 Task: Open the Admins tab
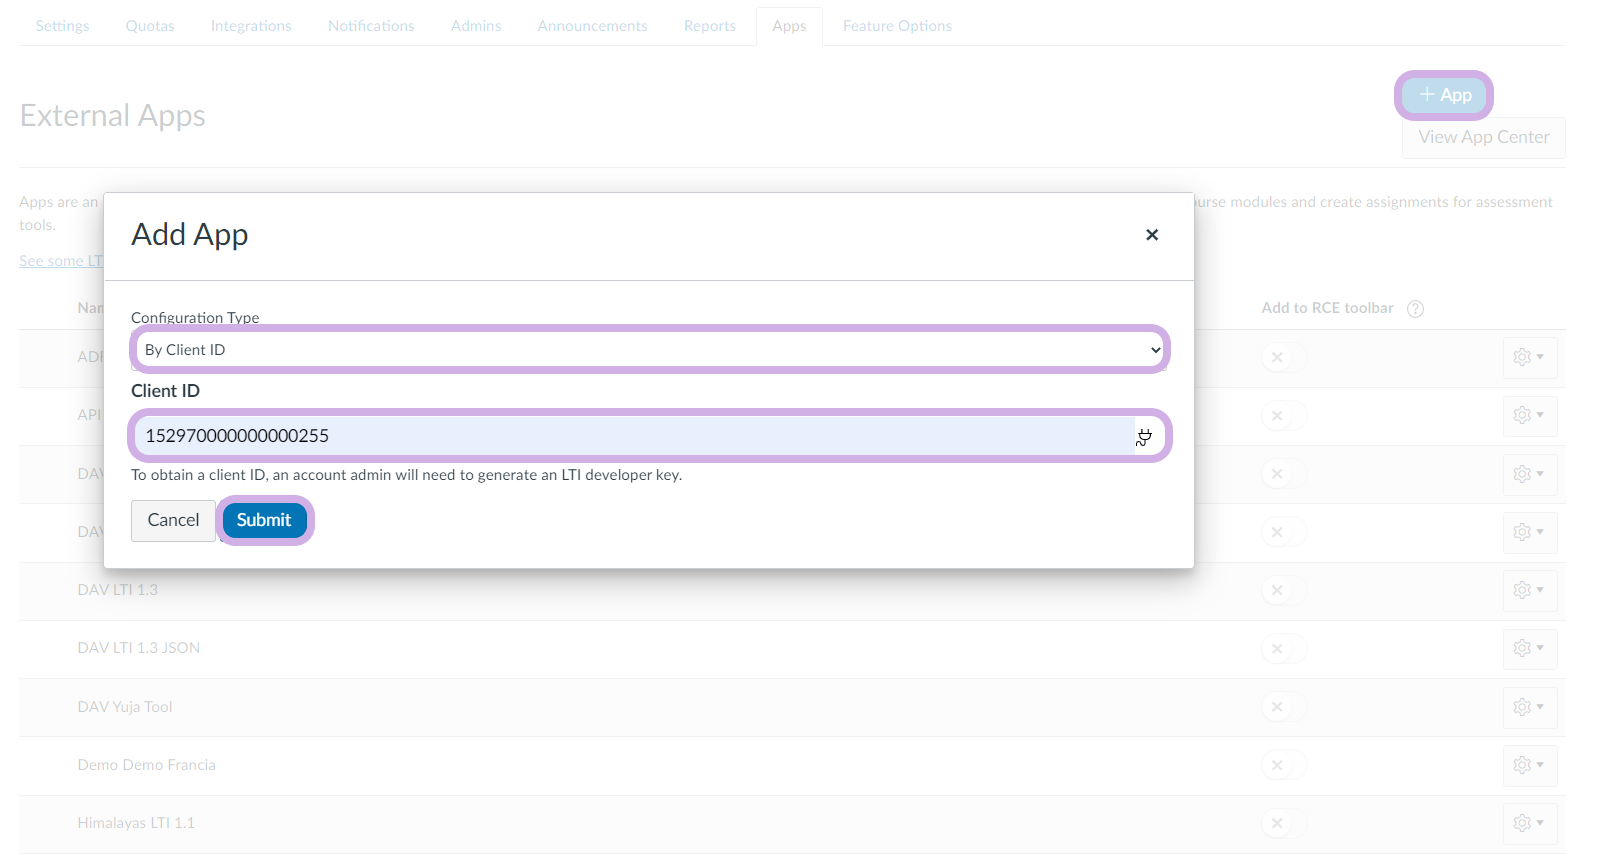pyautogui.click(x=476, y=26)
